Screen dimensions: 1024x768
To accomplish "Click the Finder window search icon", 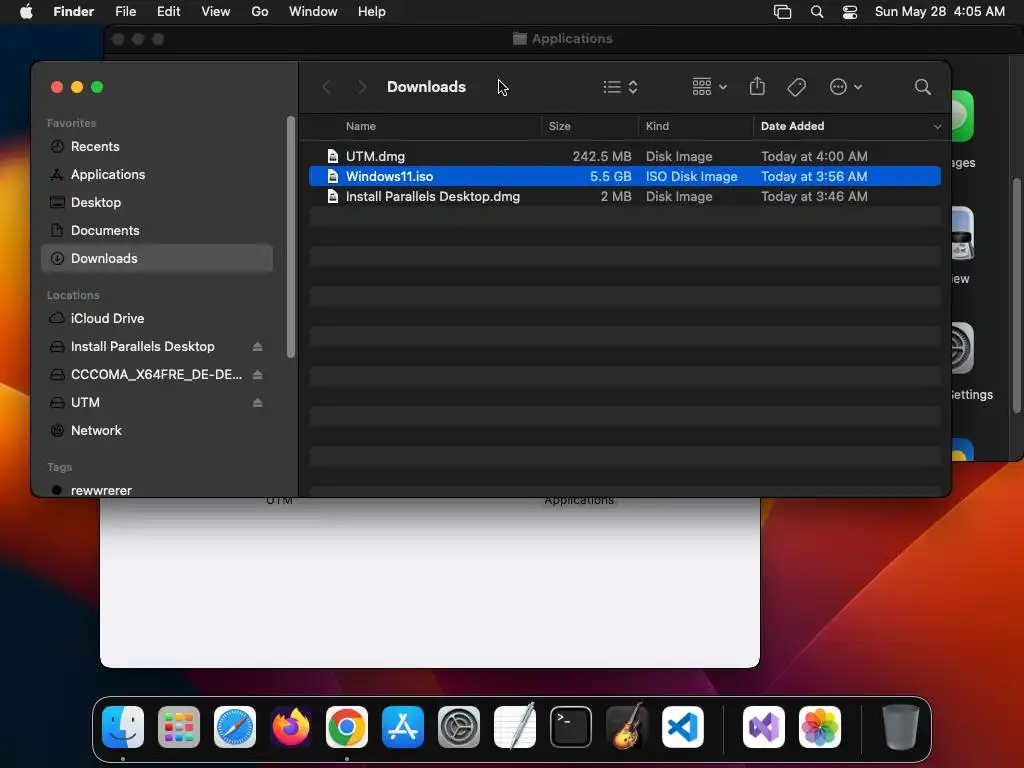I will coord(922,87).
